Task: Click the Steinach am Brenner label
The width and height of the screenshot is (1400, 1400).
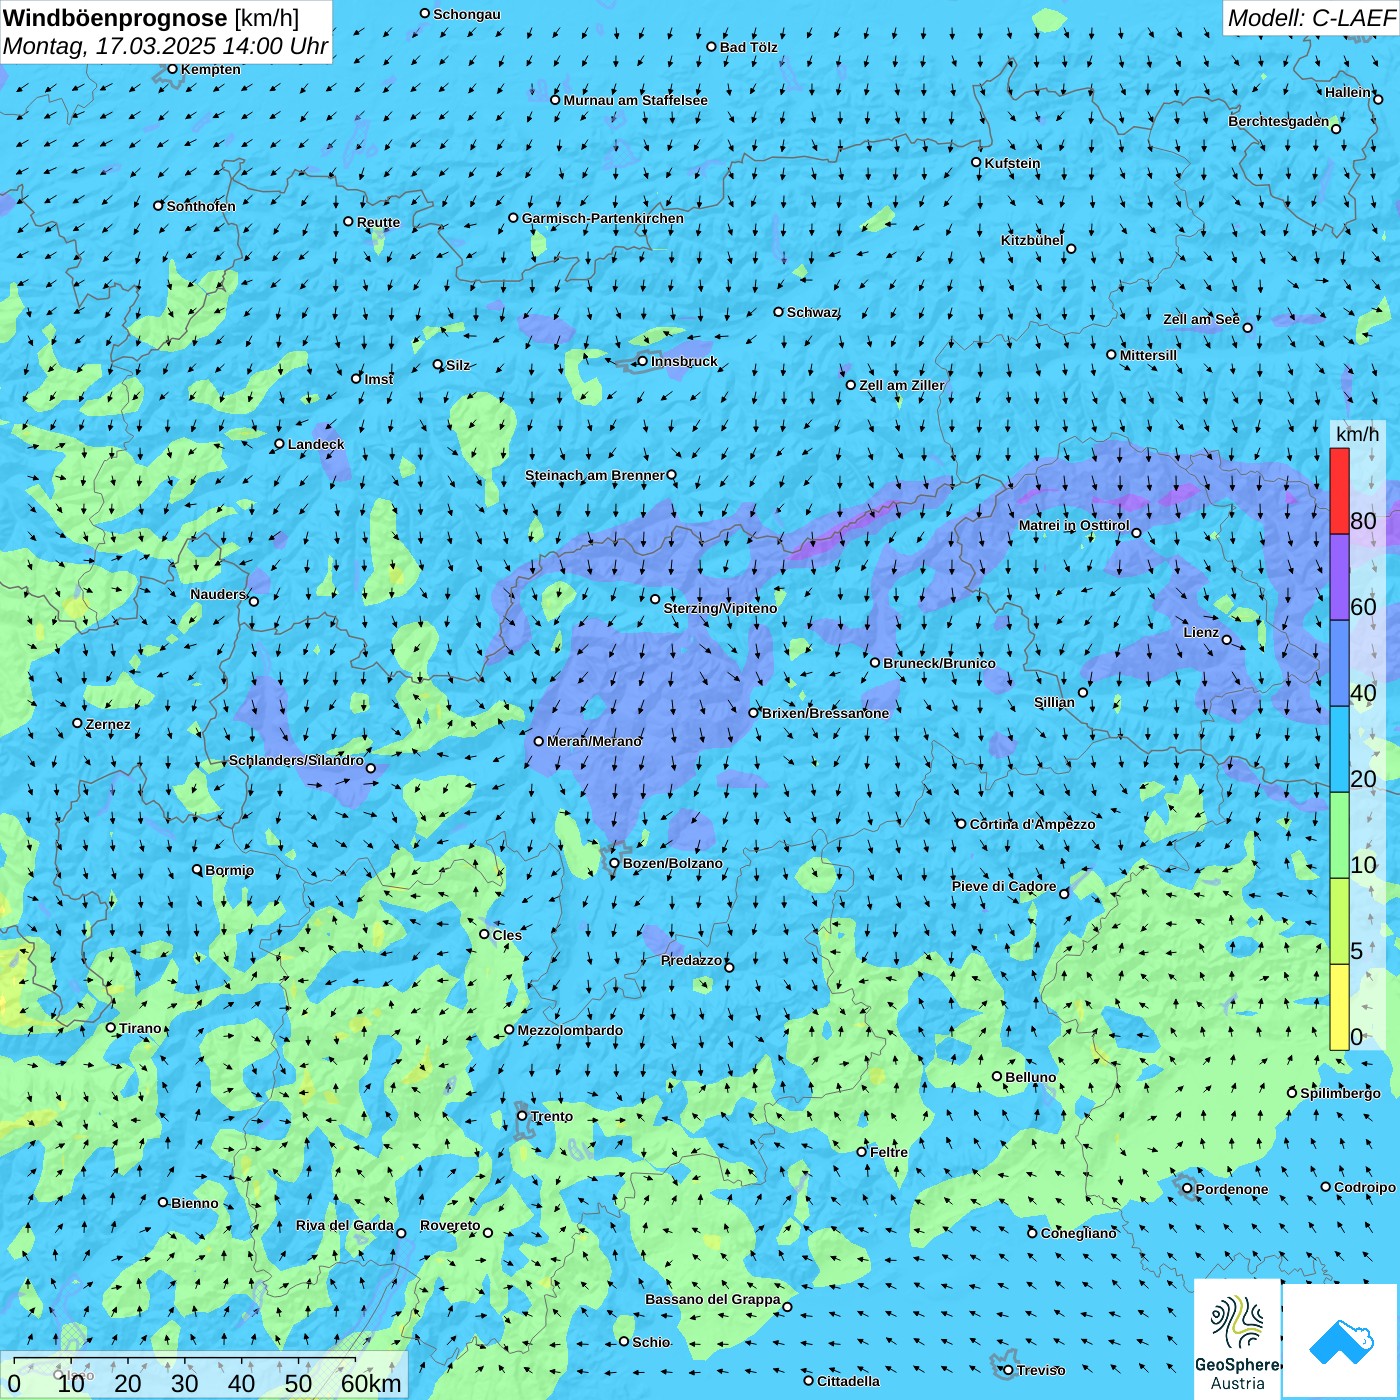Action: coord(595,475)
